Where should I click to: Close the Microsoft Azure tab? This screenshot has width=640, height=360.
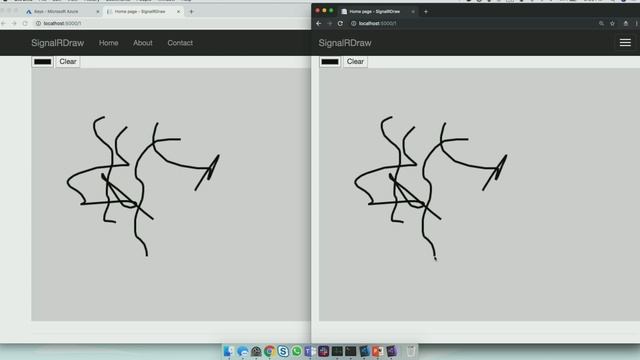tap(98, 12)
